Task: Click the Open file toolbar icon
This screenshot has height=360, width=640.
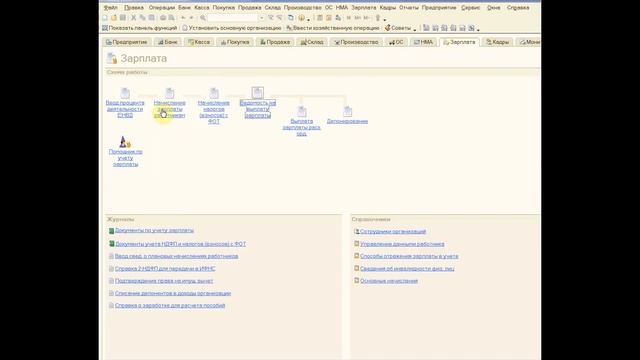Action: pos(113,18)
